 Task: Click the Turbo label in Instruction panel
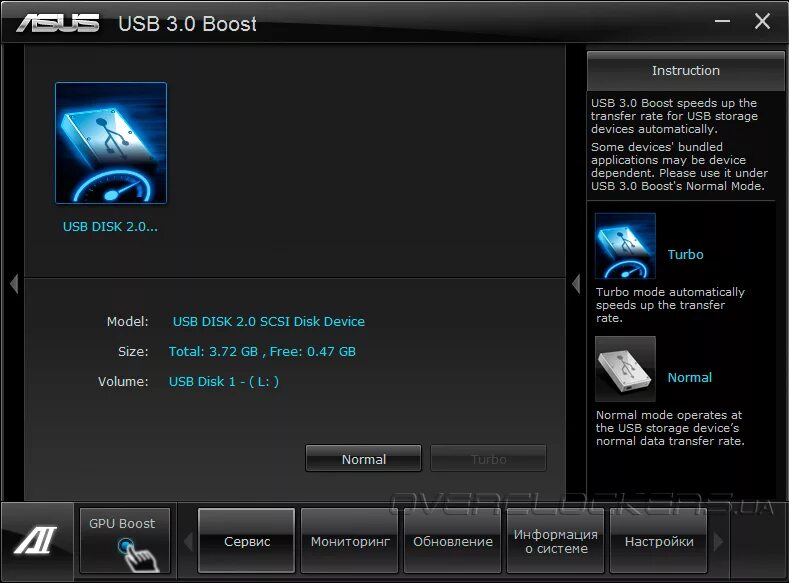pos(685,255)
